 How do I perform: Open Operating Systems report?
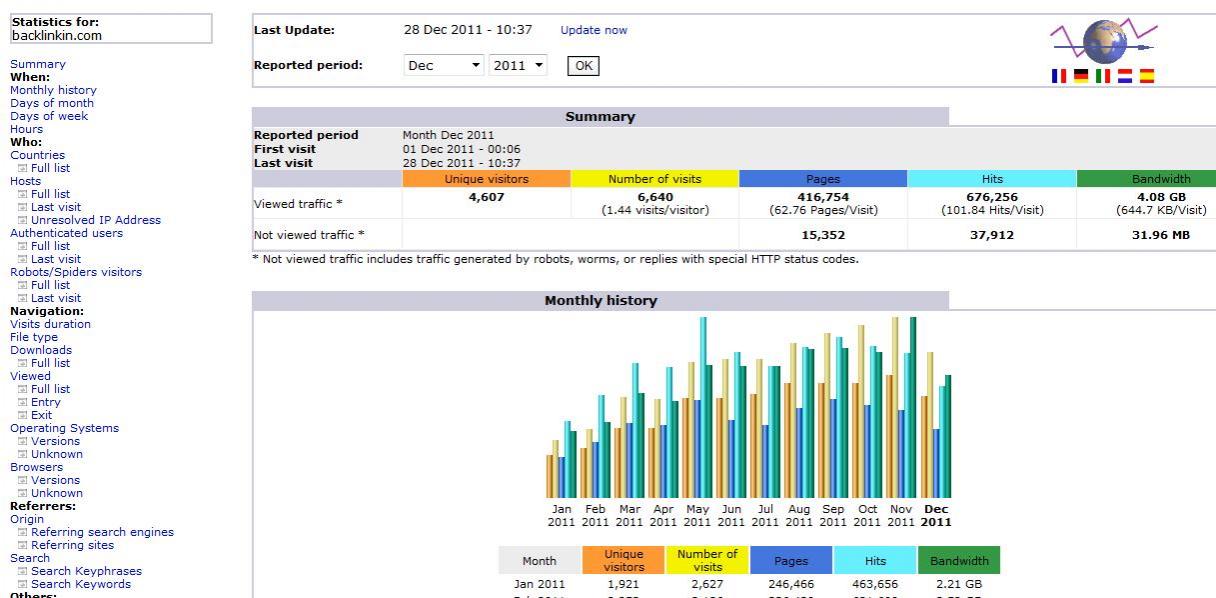[64, 428]
